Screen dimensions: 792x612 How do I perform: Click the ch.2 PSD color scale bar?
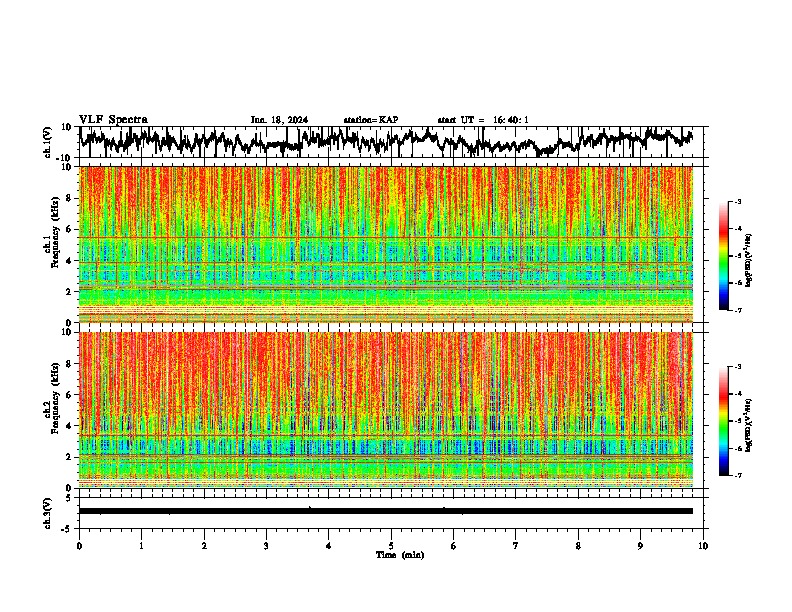pos(723,421)
